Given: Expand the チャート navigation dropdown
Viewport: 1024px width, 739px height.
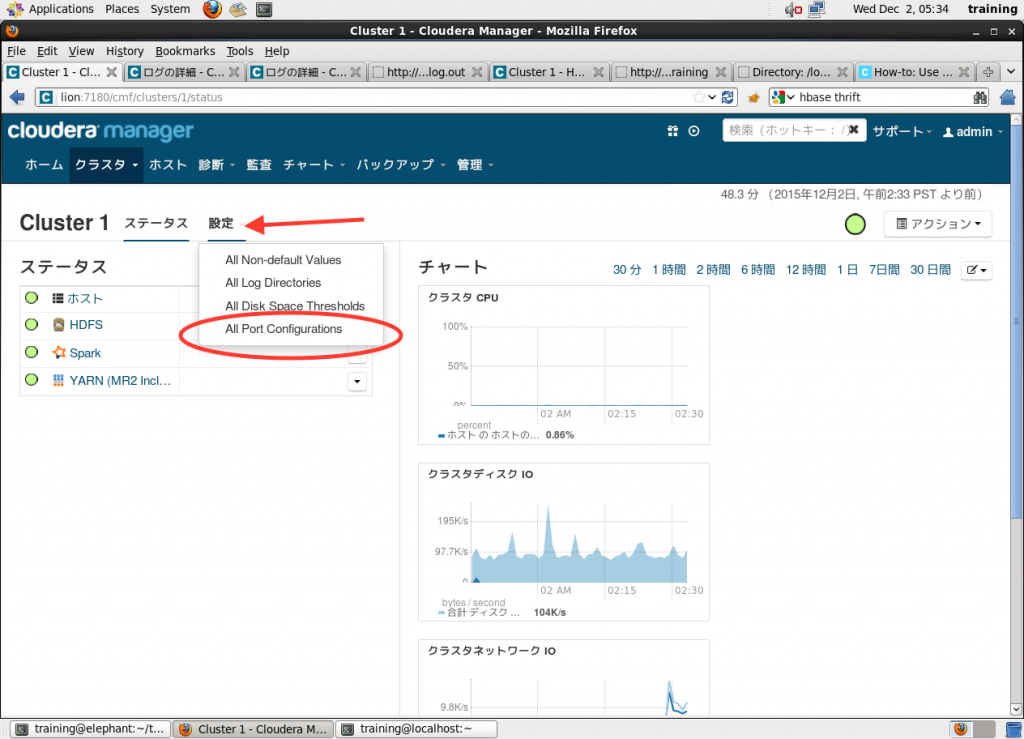Looking at the screenshot, I should [313, 165].
